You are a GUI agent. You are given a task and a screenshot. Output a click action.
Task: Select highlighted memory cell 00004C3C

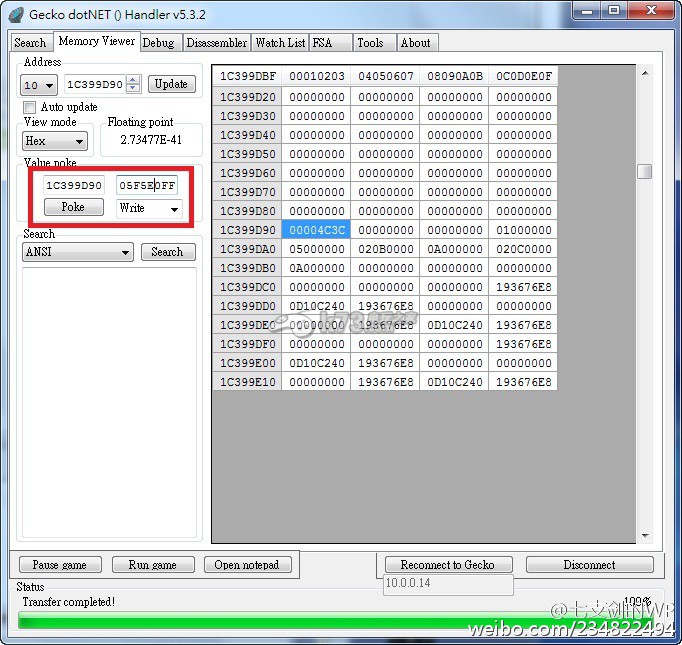tap(315, 230)
